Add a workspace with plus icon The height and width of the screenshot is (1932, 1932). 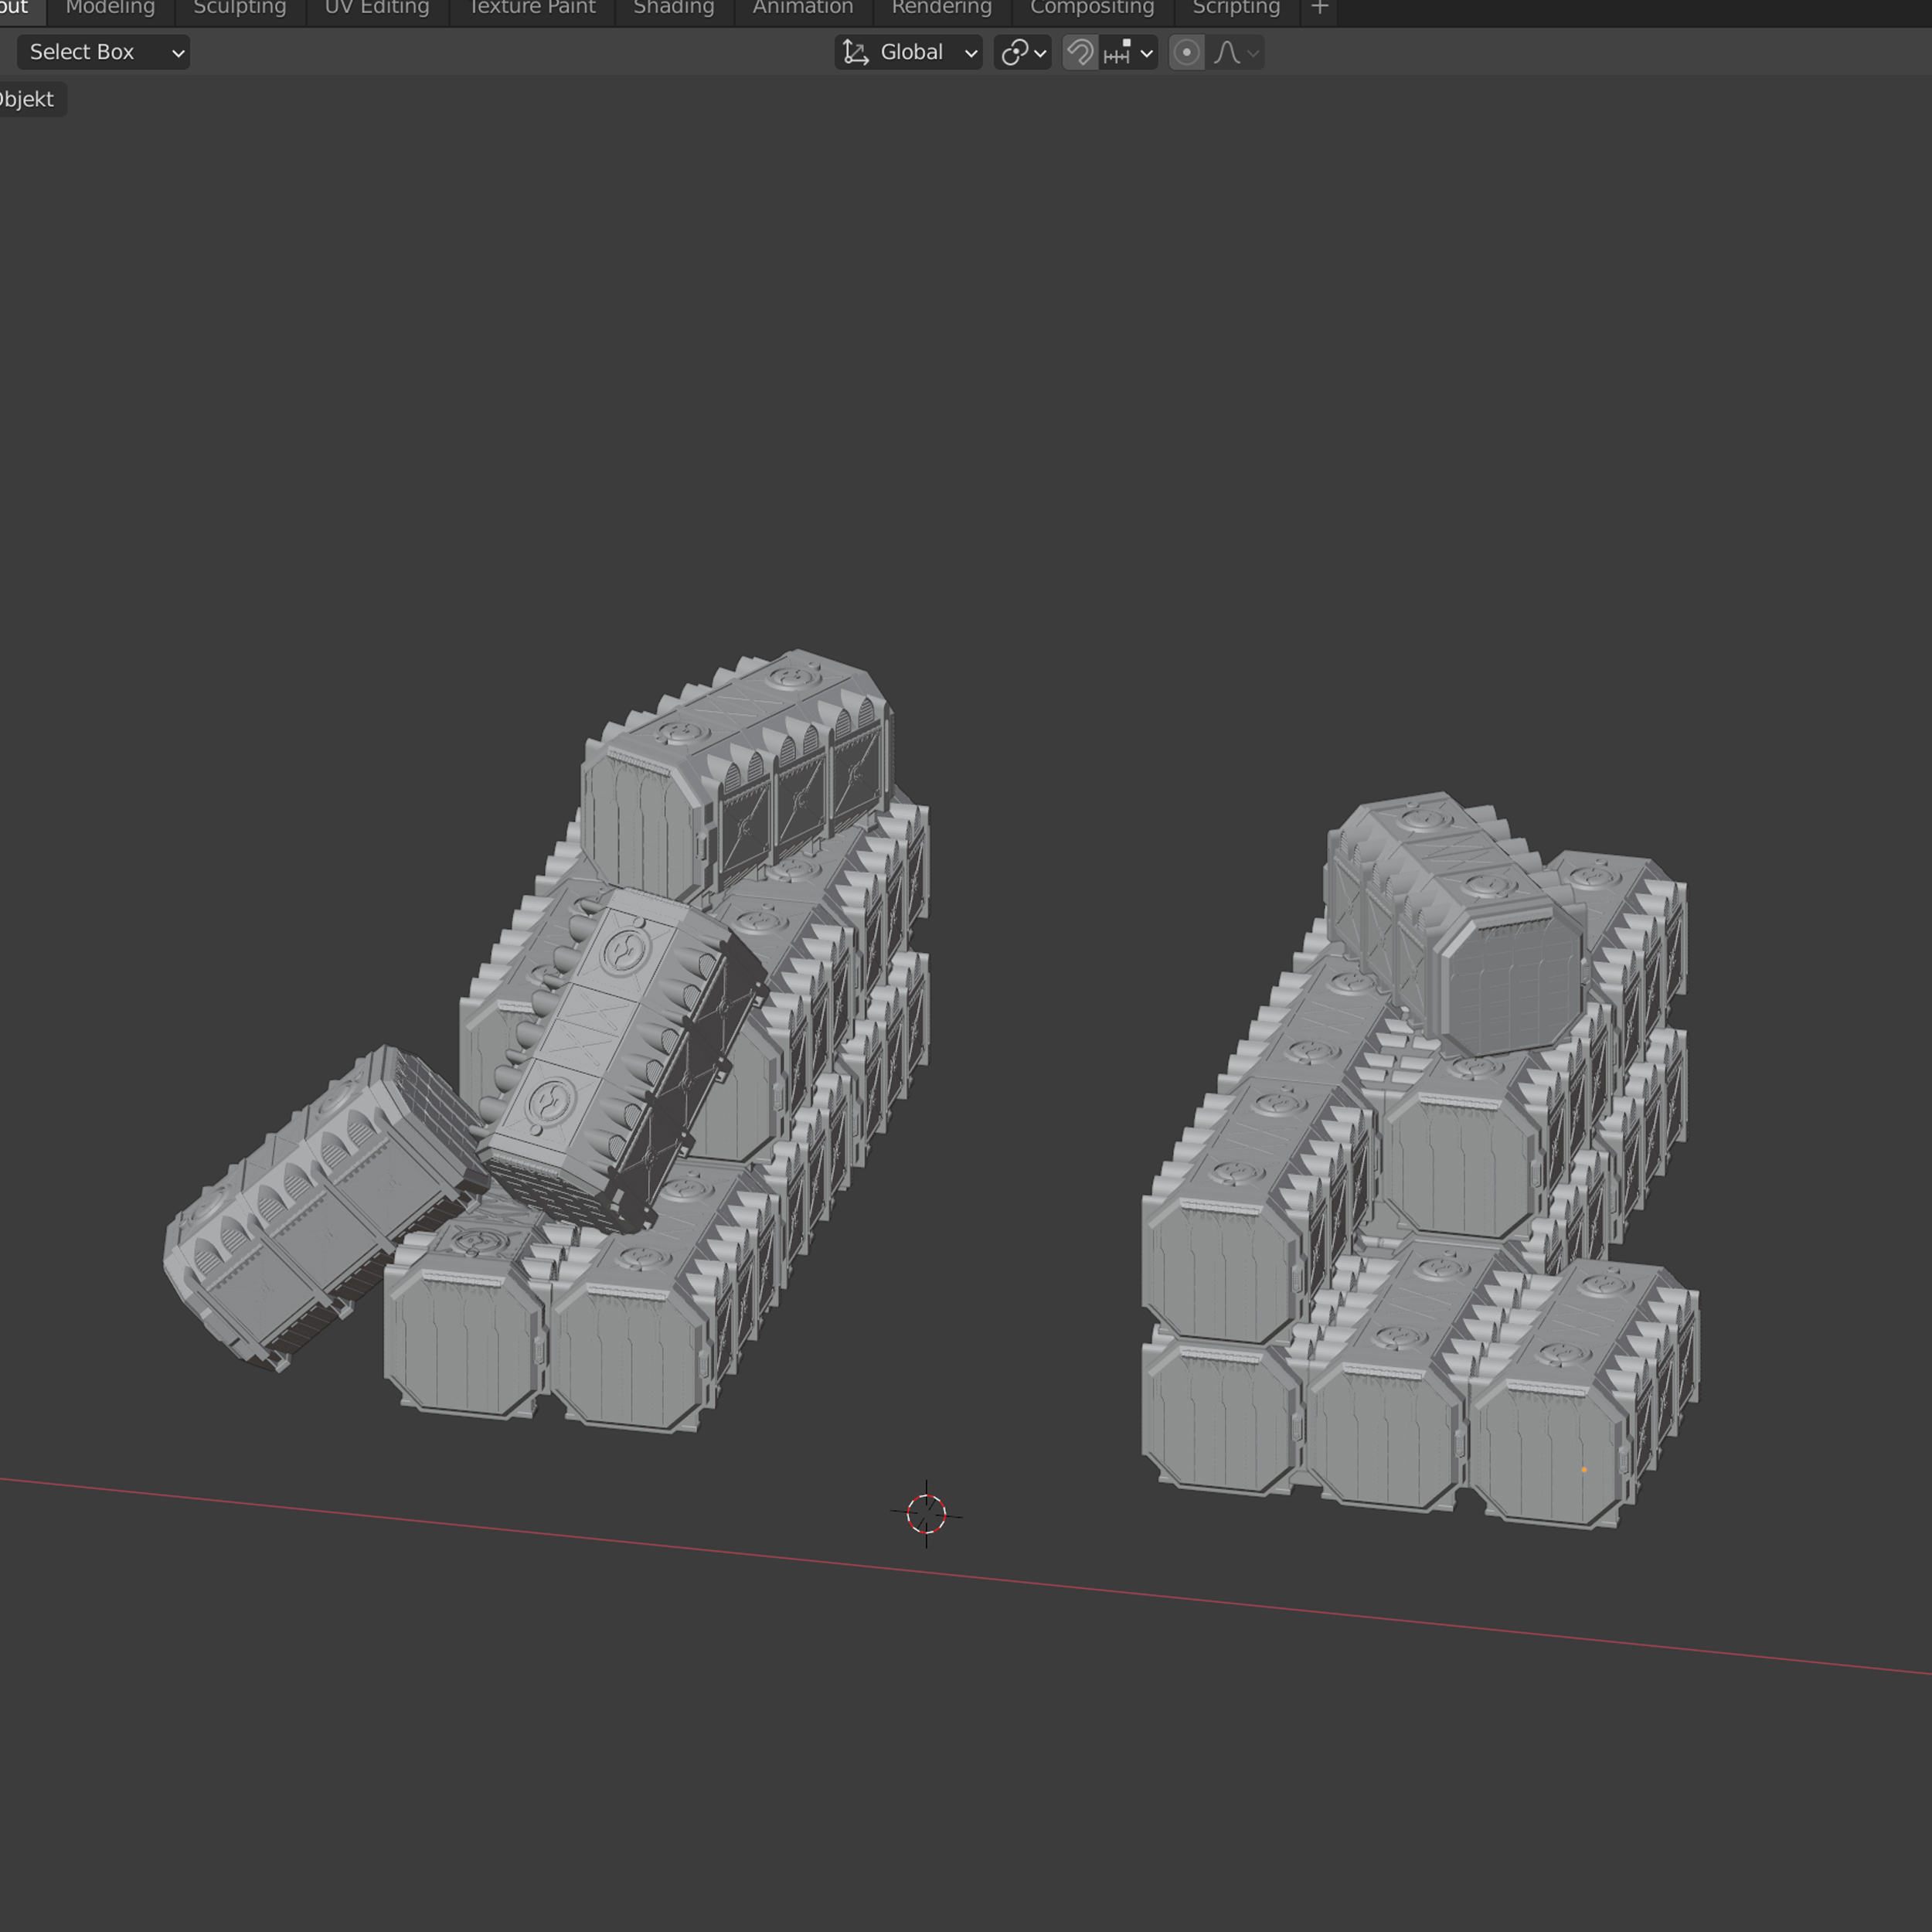click(1319, 8)
